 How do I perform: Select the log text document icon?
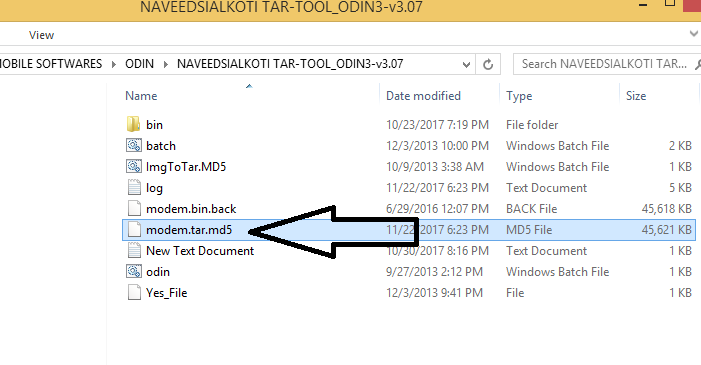(134, 187)
